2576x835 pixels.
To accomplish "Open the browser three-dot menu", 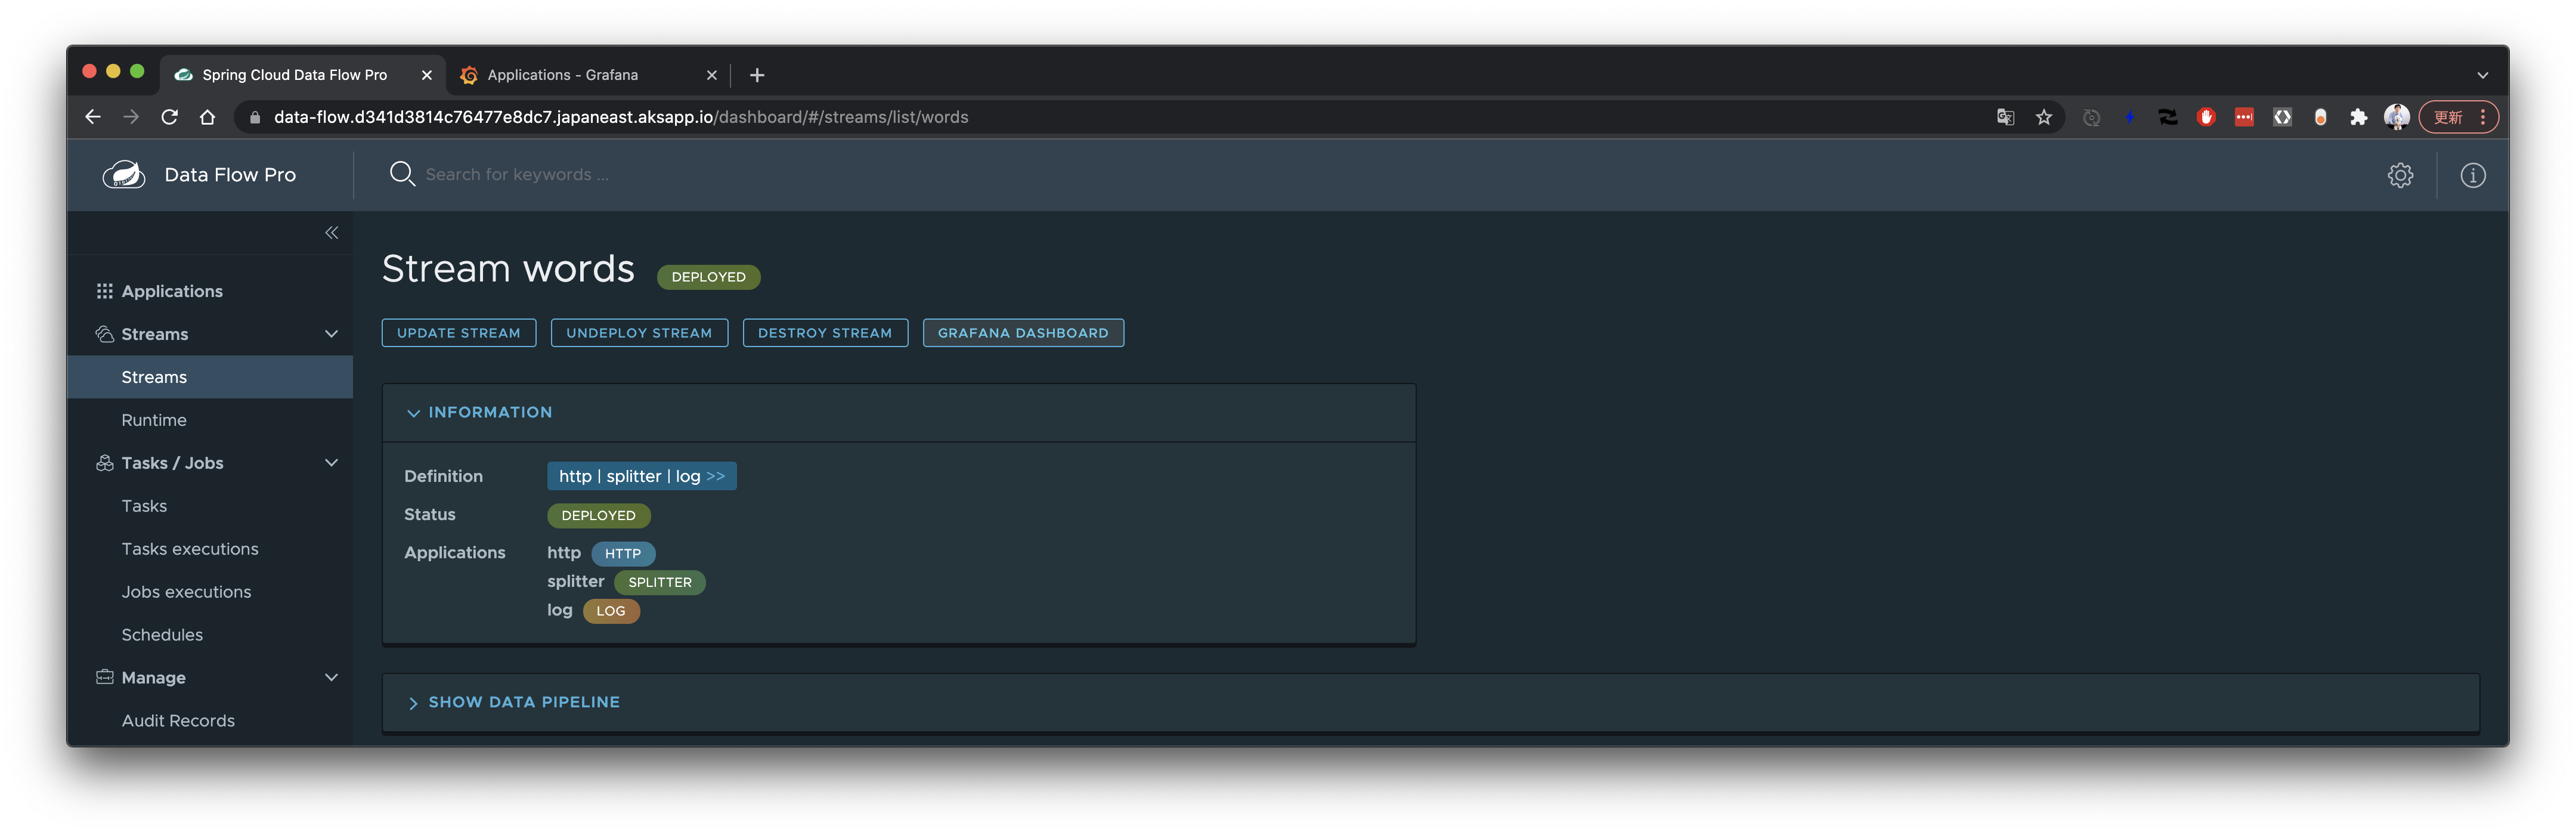I will (x=2482, y=117).
